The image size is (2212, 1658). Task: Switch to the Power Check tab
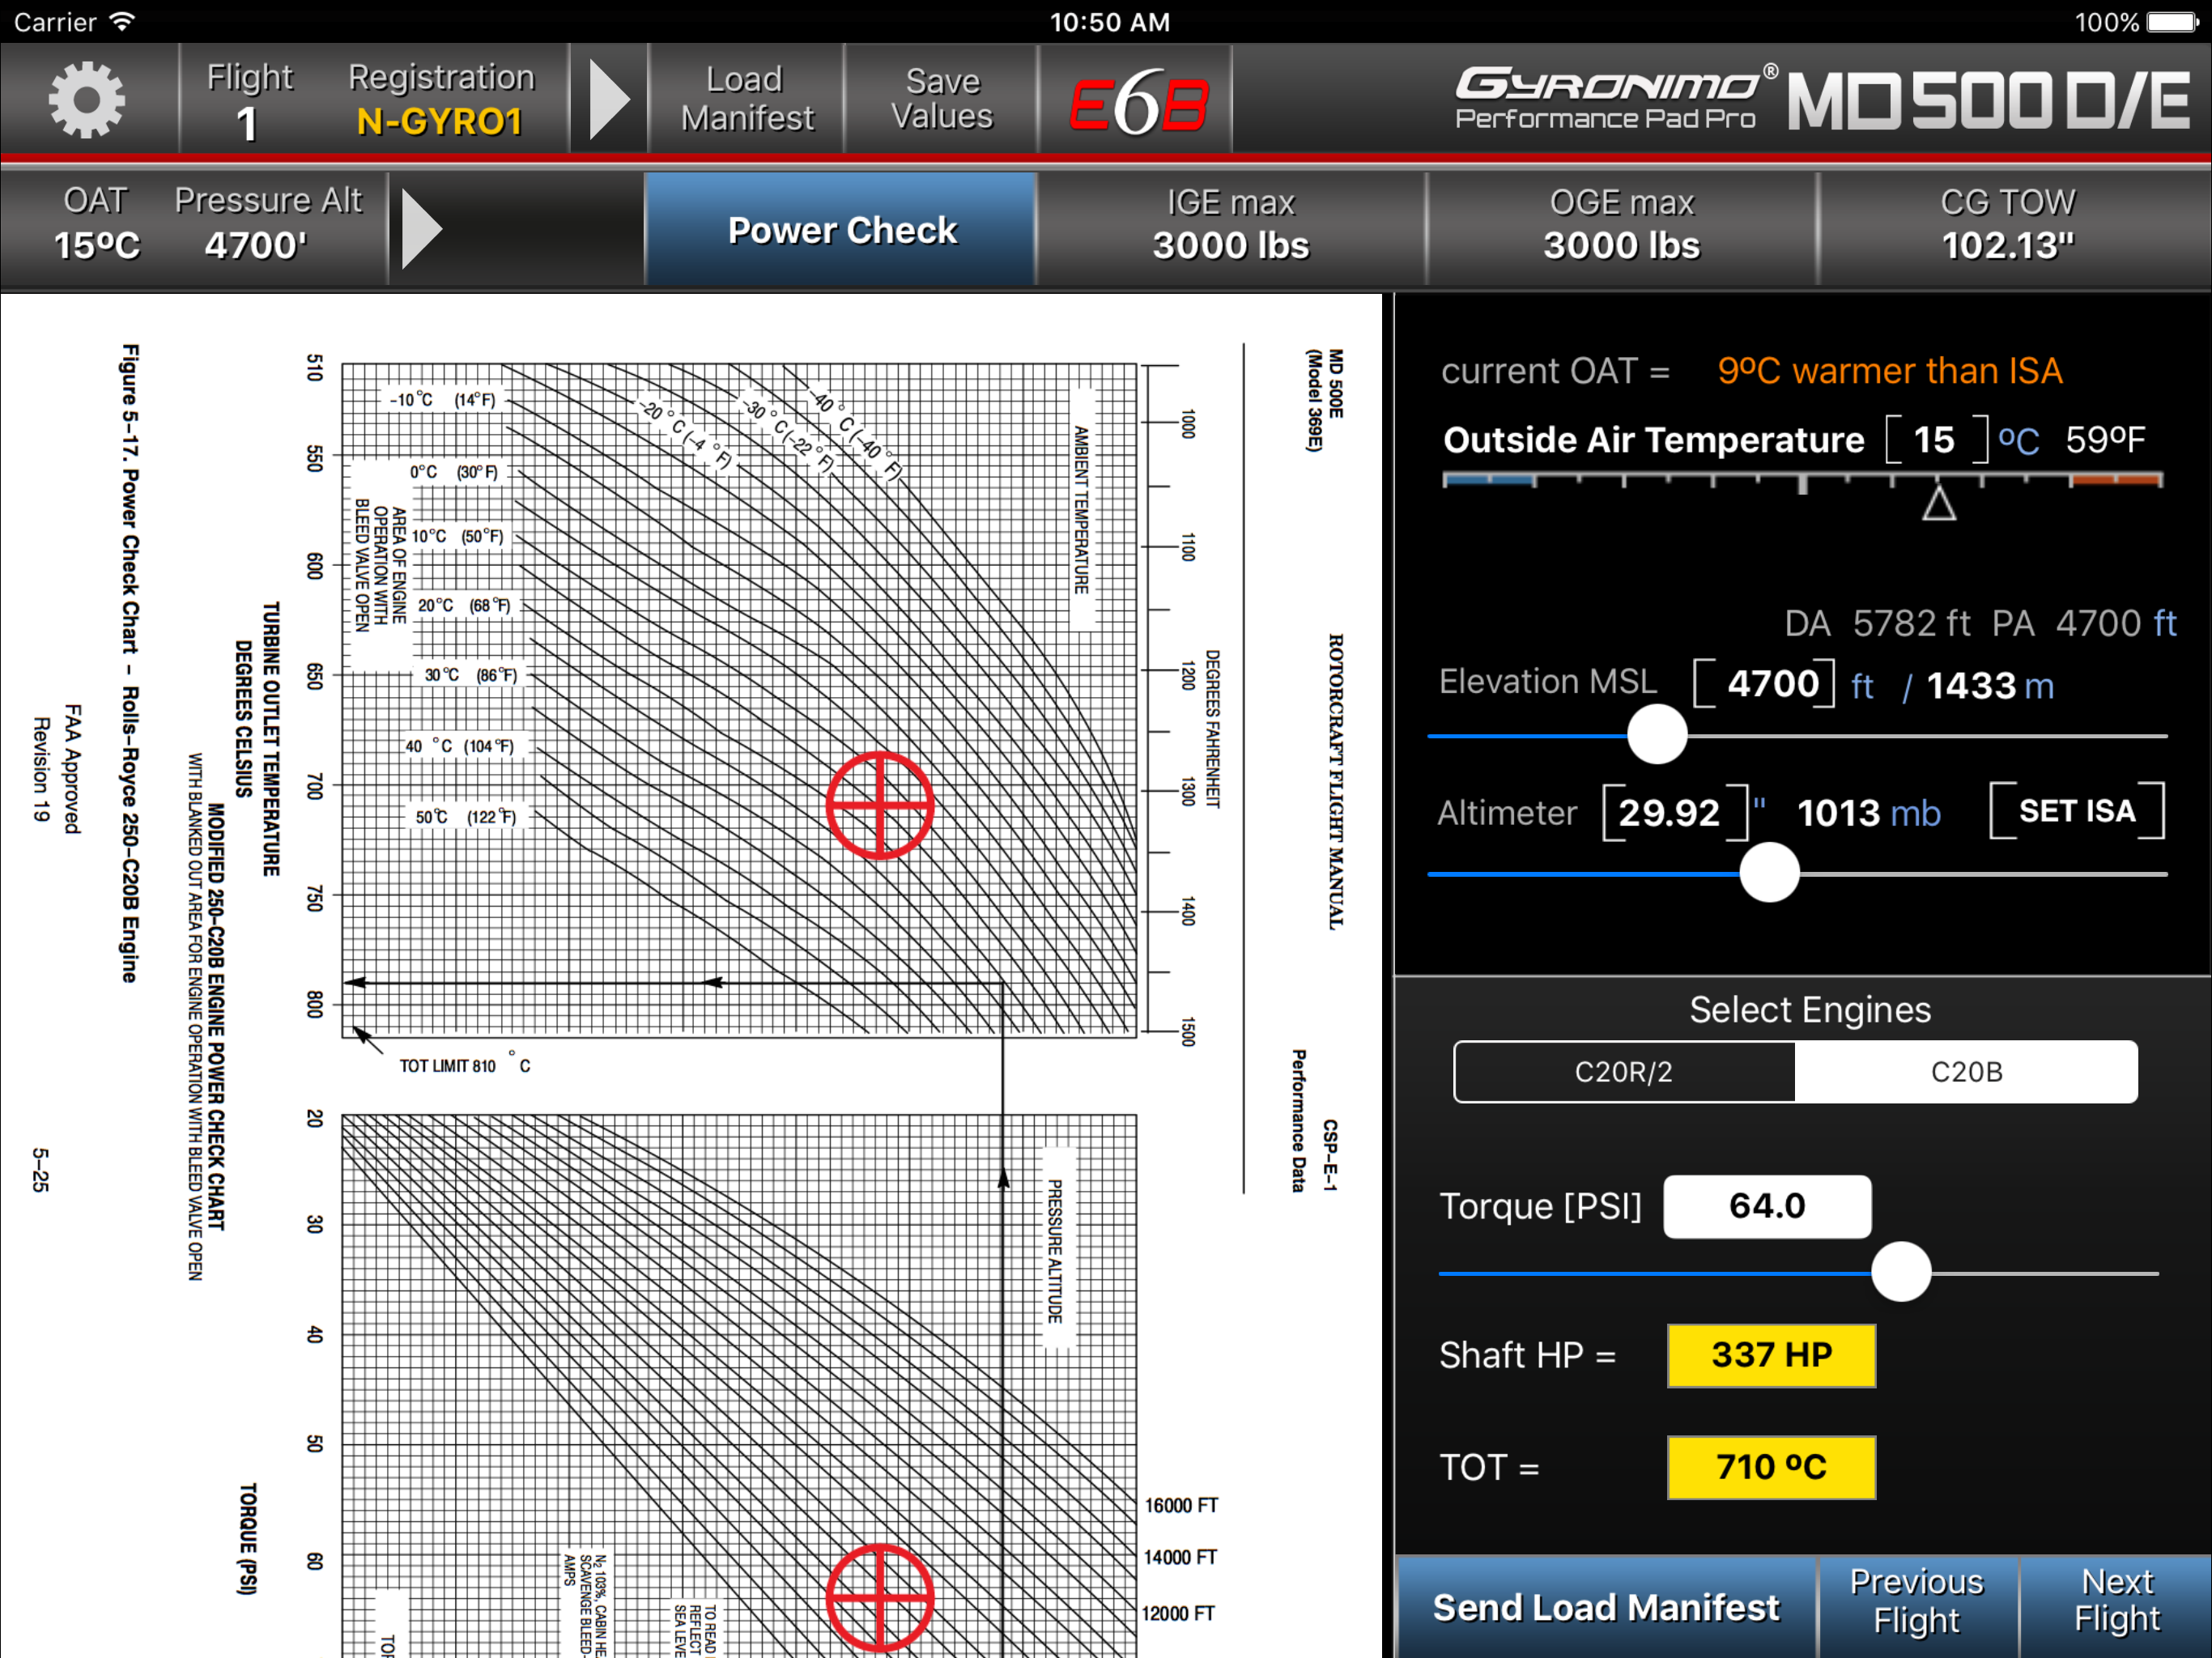pyautogui.click(x=841, y=229)
